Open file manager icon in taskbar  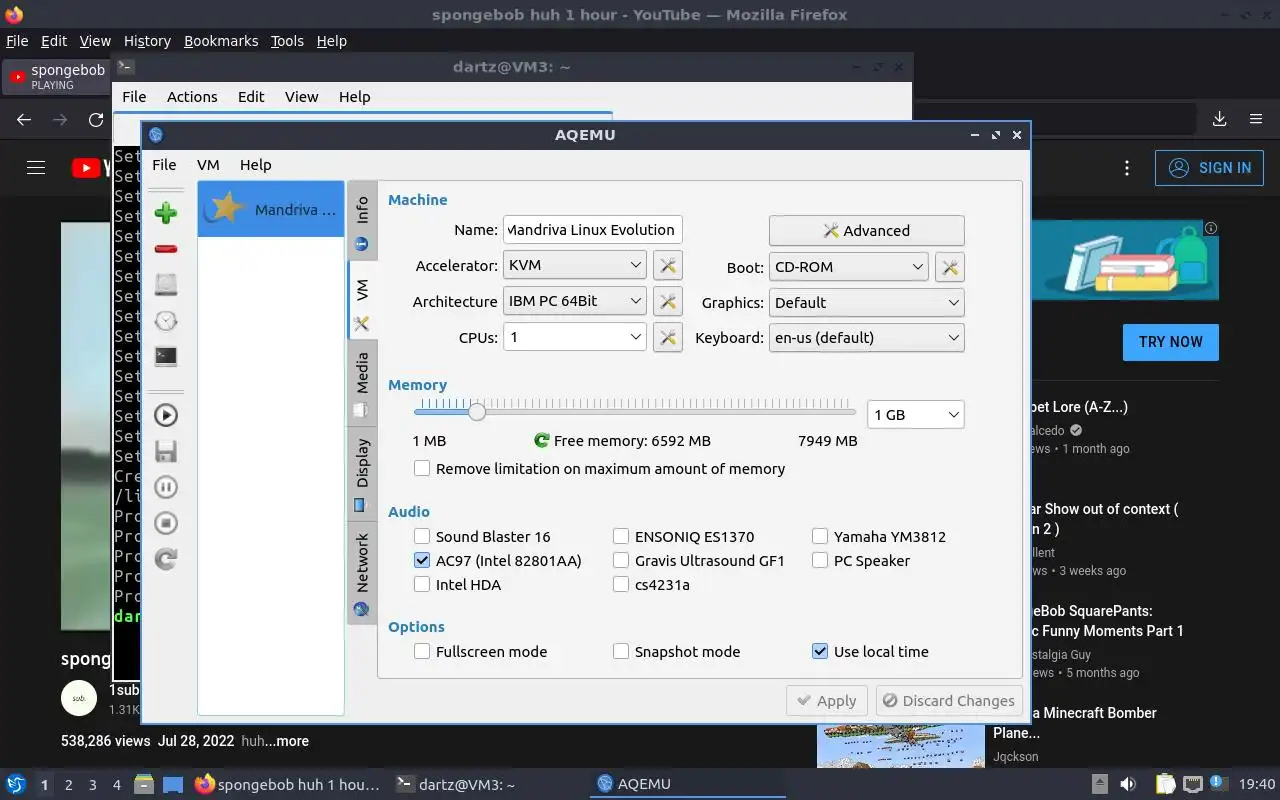coord(143,784)
